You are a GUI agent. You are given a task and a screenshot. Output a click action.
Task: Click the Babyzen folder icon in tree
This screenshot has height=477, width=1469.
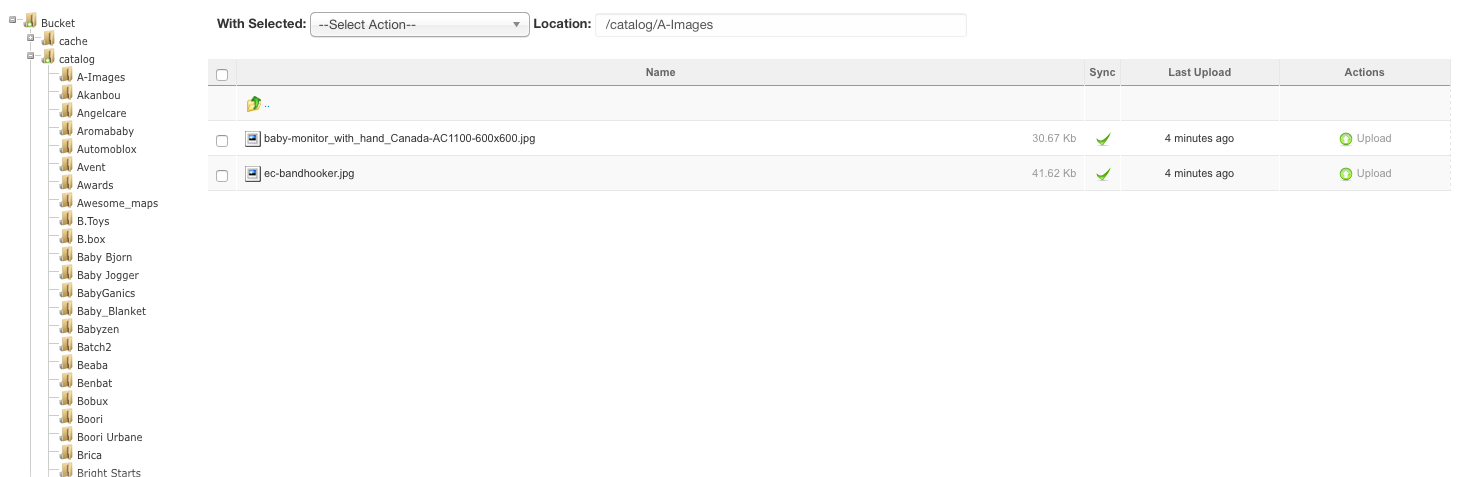(x=66, y=328)
